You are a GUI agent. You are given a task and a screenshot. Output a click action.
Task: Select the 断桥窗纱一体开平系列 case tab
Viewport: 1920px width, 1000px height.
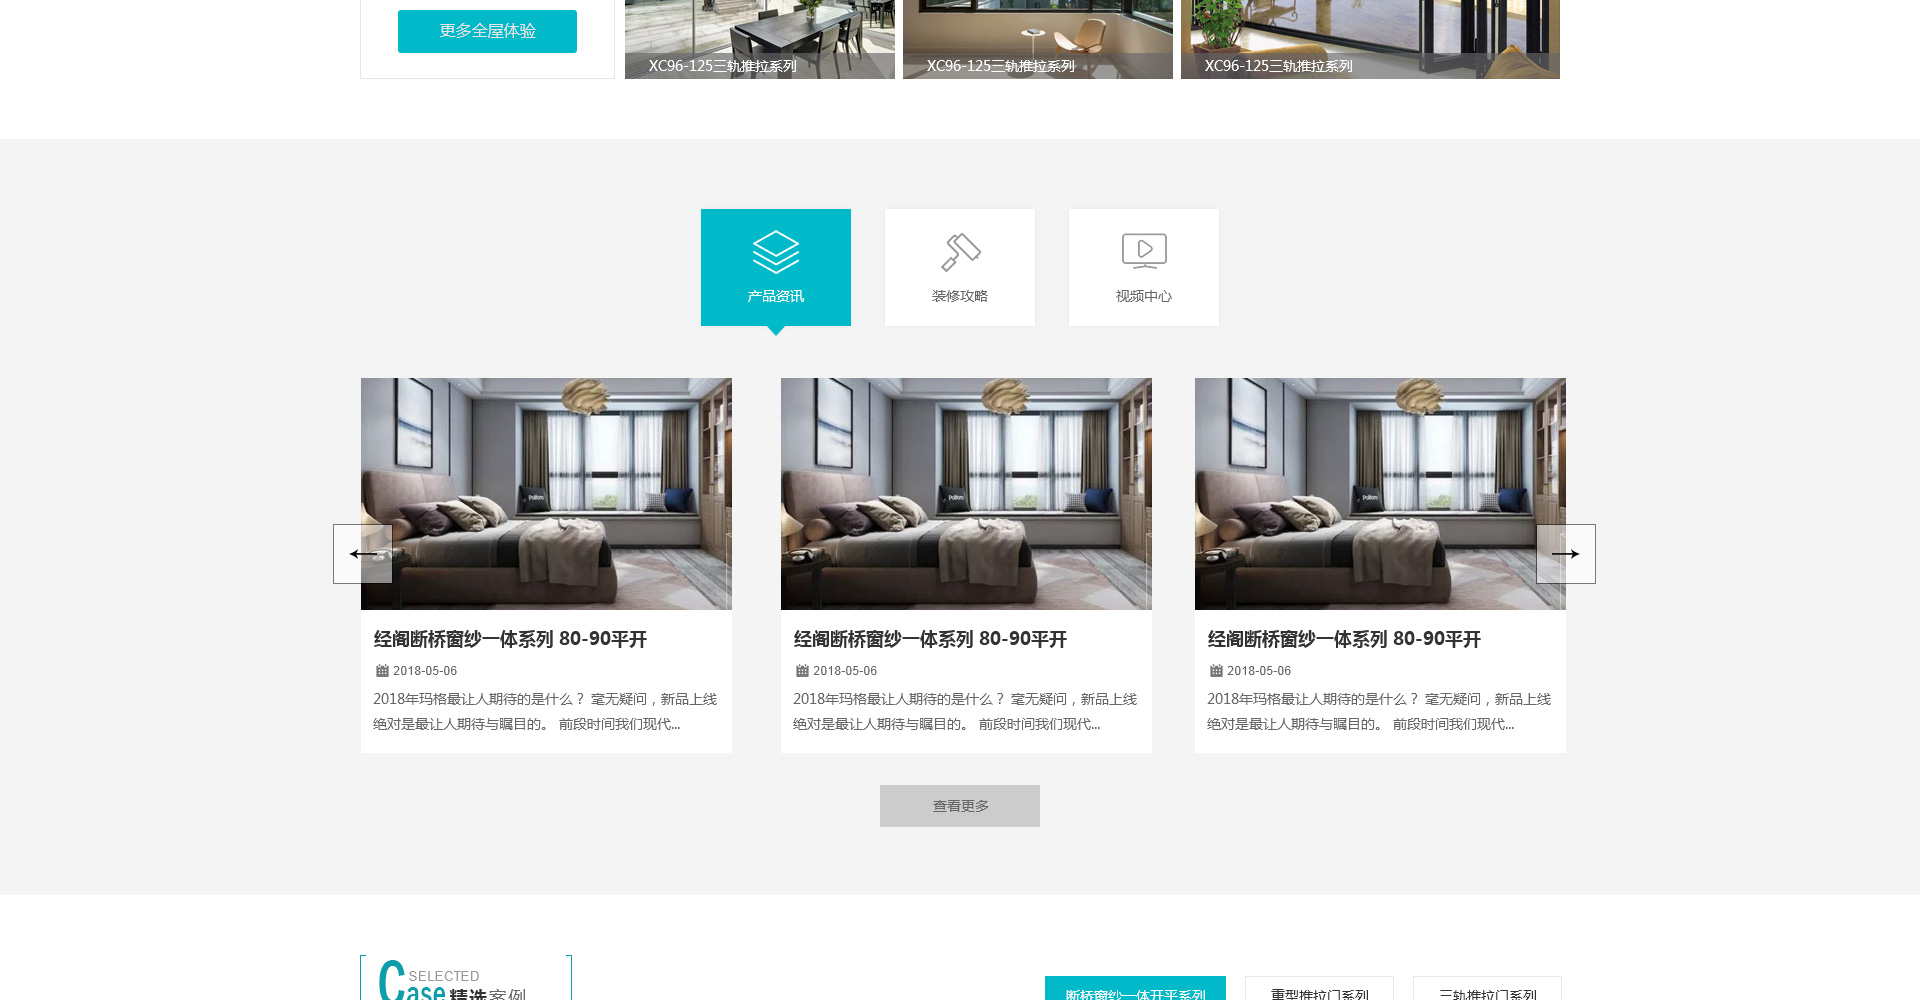coord(1135,990)
